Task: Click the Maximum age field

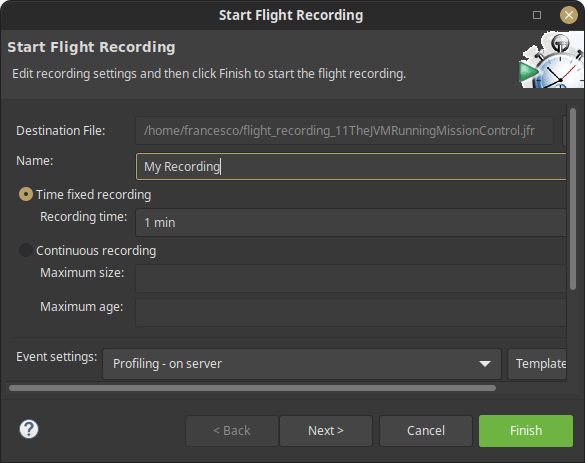Action: [x=351, y=313]
